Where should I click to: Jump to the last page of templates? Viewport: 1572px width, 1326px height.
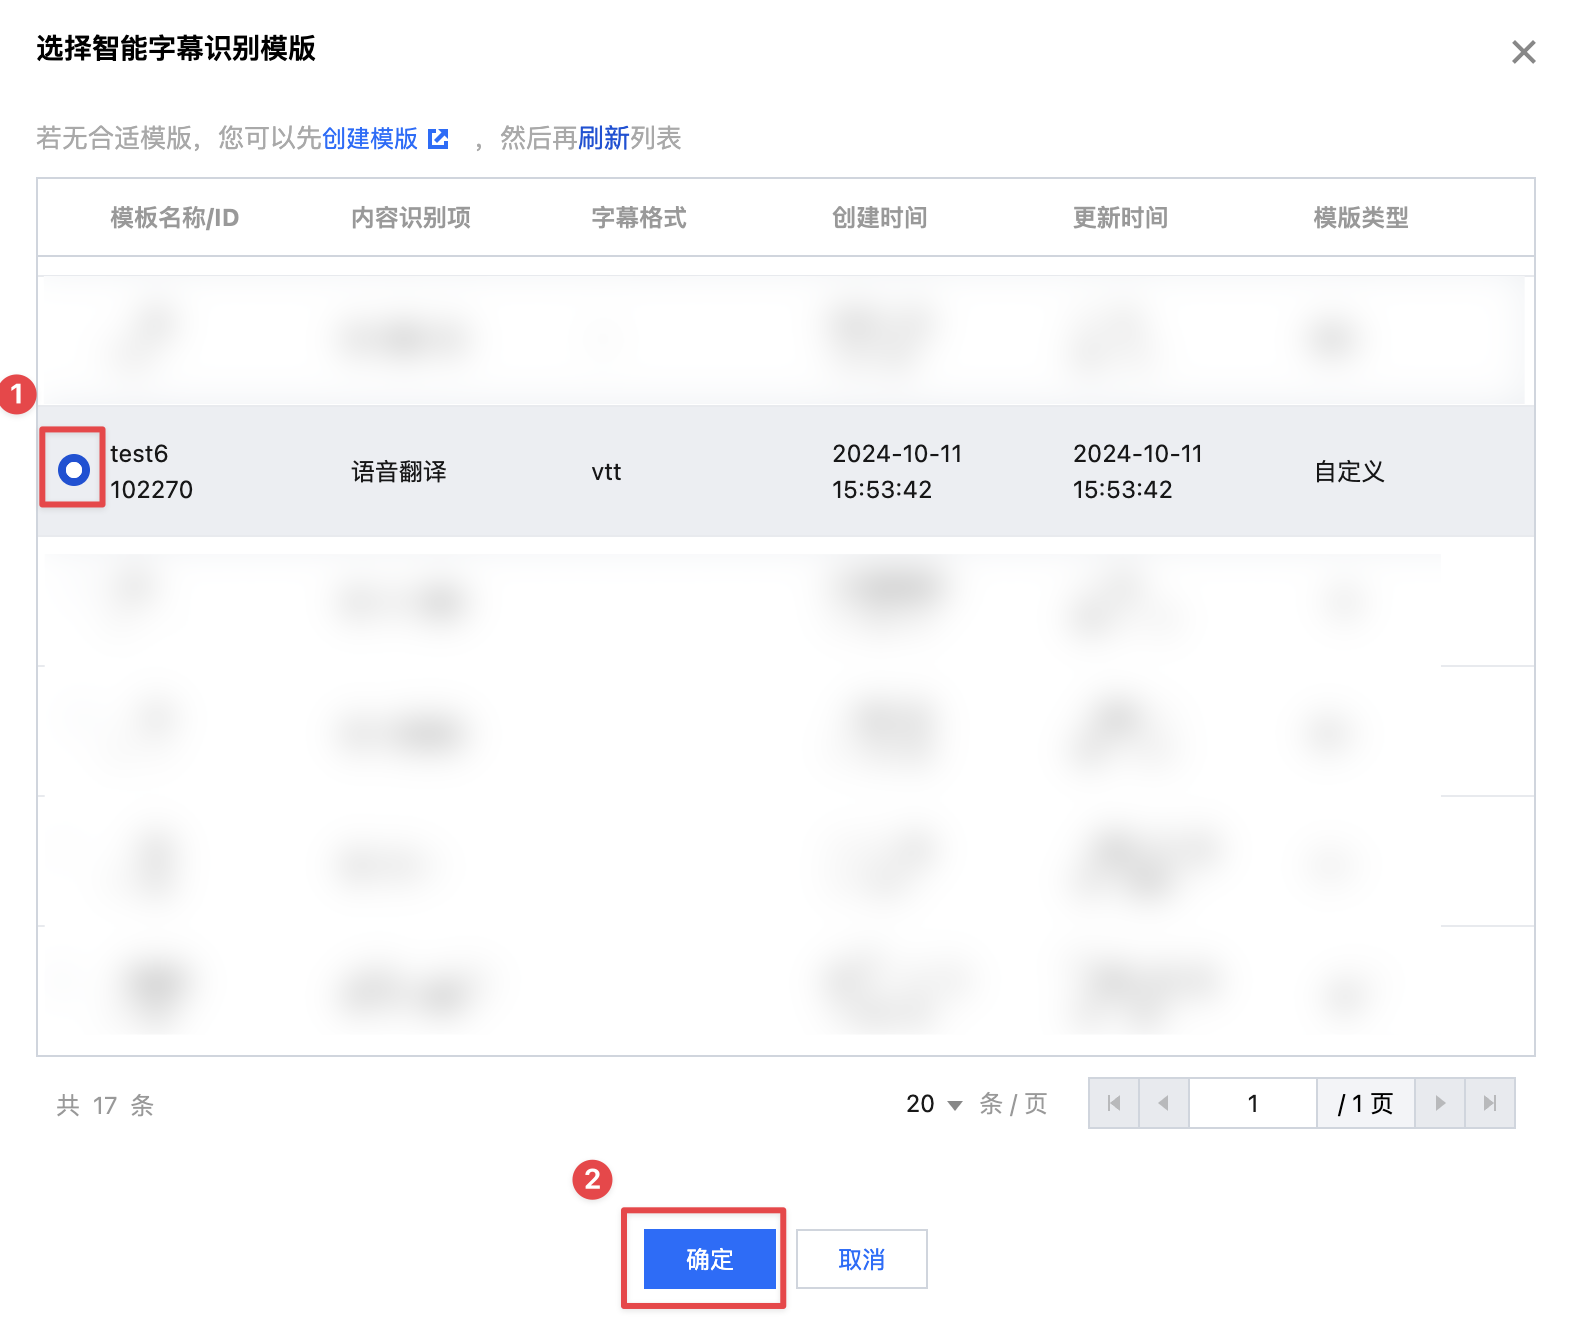(1490, 1103)
